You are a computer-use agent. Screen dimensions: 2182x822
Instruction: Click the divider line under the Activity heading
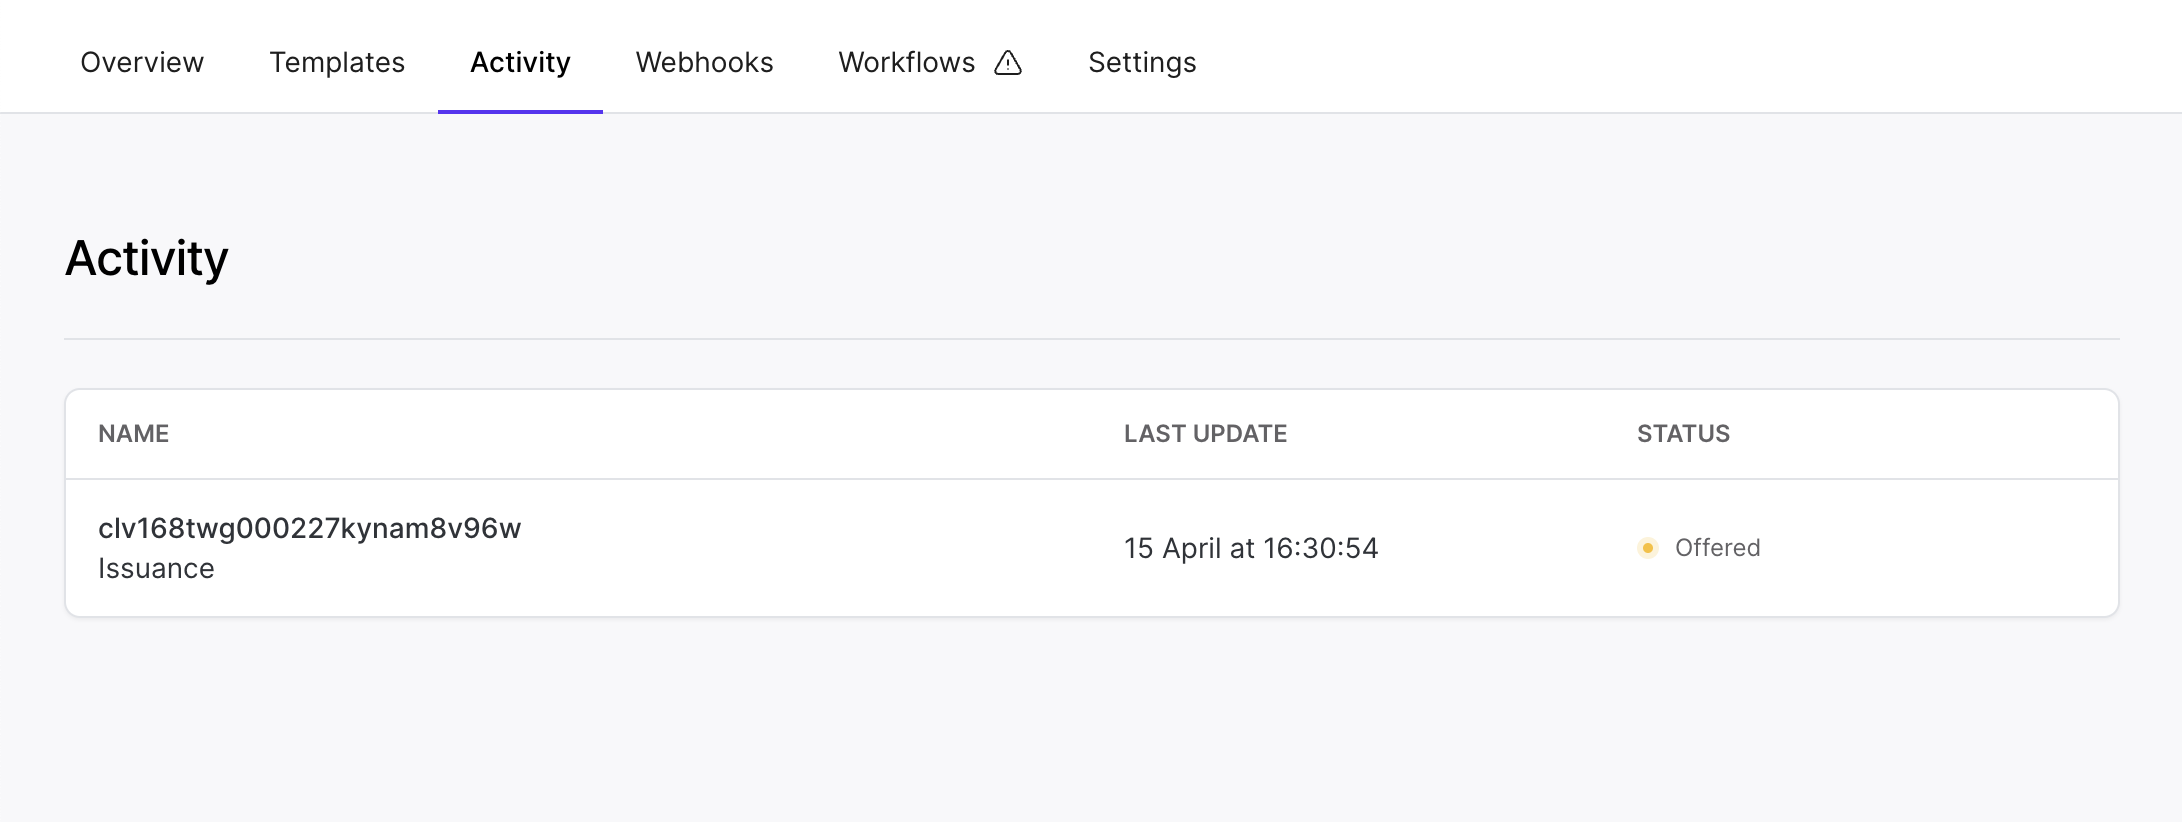click(x=1090, y=339)
